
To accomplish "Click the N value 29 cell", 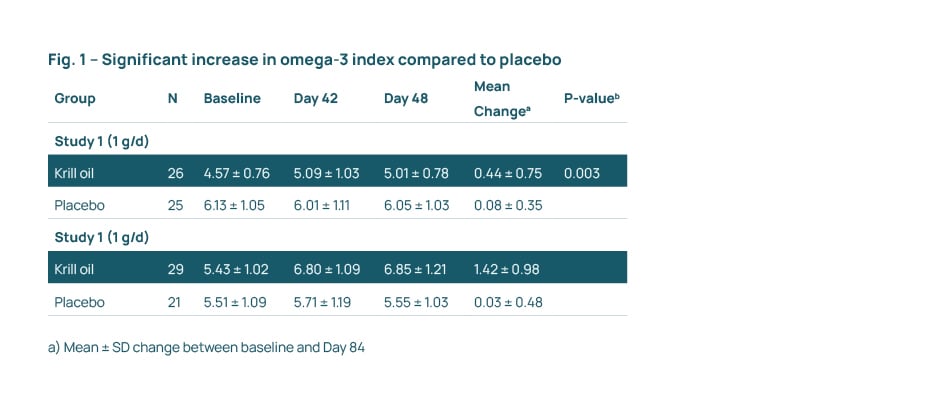I will click(176, 269).
